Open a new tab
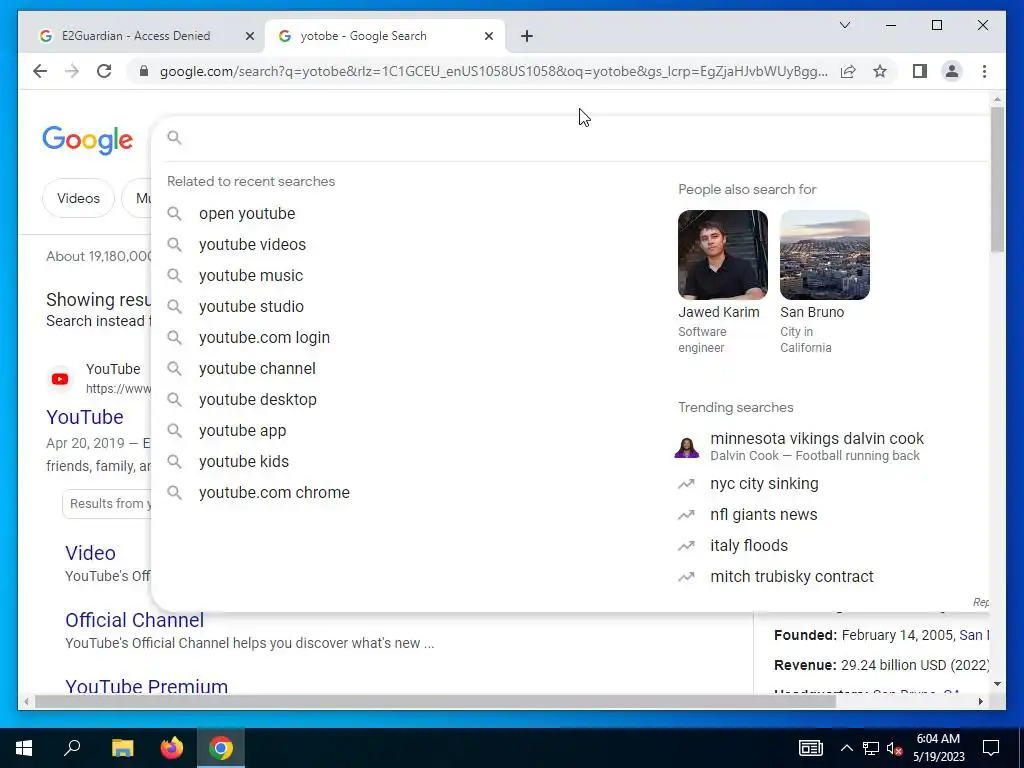This screenshot has height=768, width=1024. (527, 36)
